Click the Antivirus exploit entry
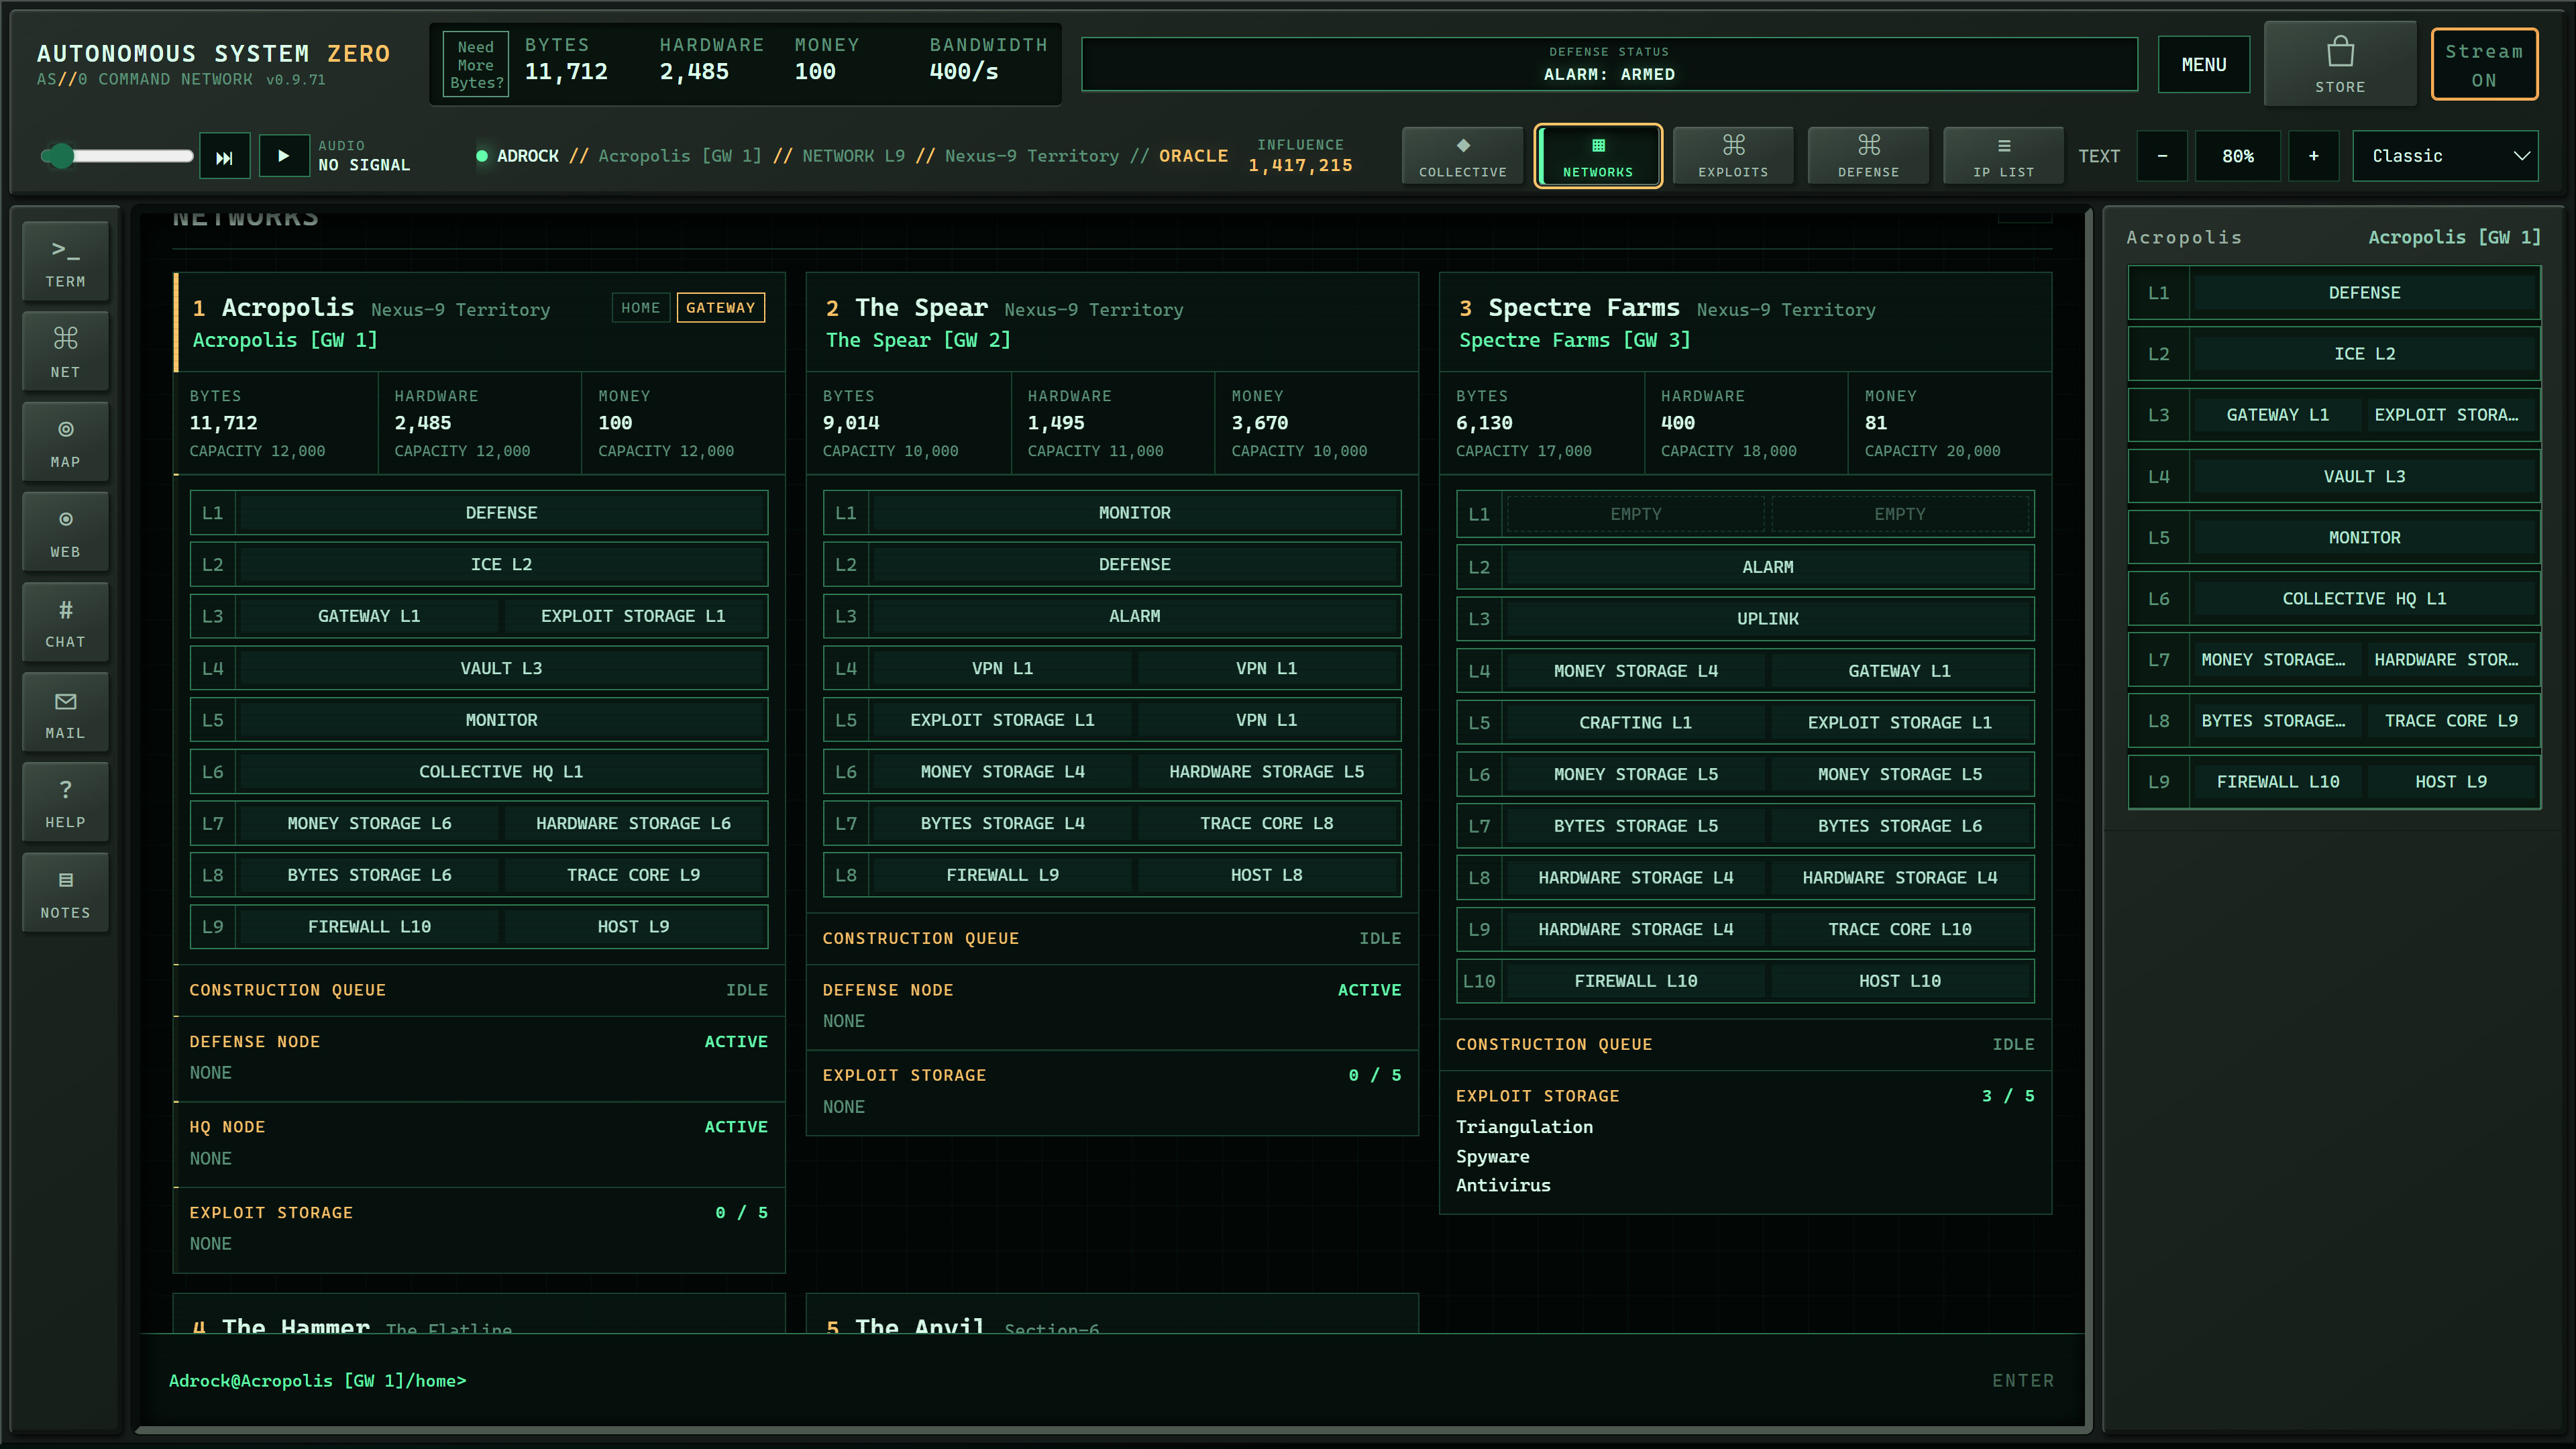The height and width of the screenshot is (1449, 2576). coord(1503,1185)
